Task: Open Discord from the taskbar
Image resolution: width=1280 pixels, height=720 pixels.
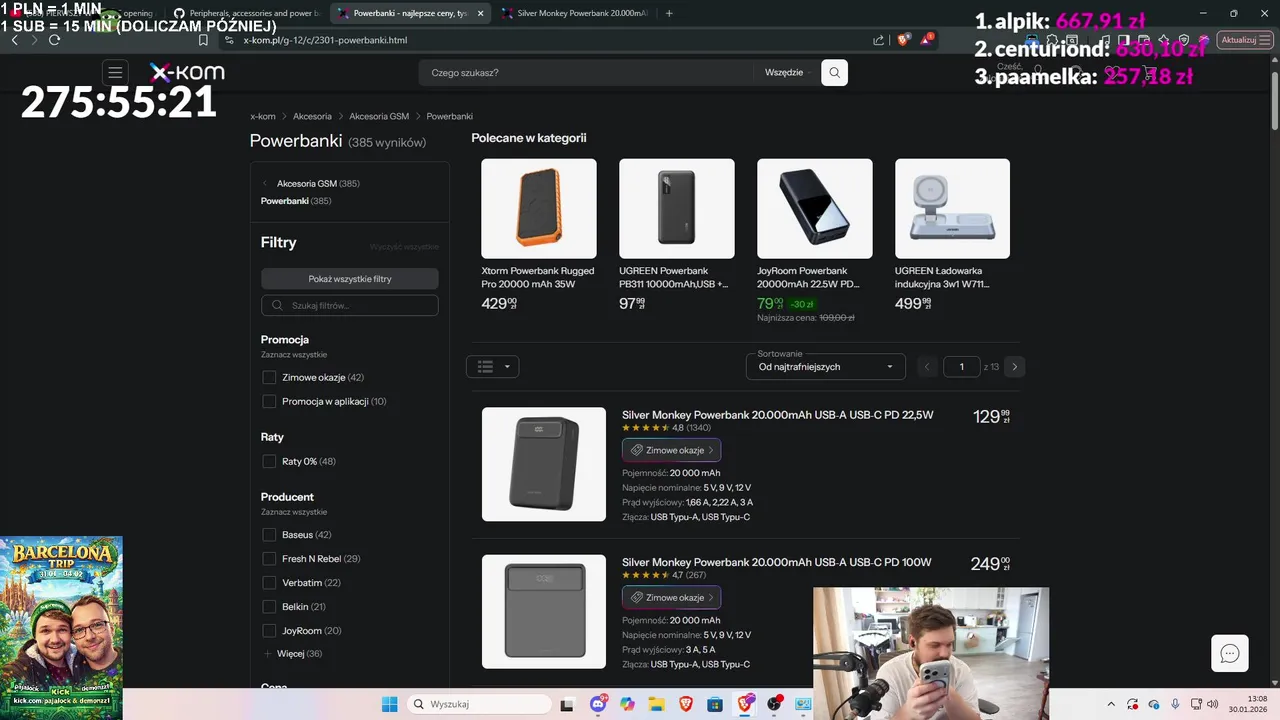Action: (x=598, y=704)
